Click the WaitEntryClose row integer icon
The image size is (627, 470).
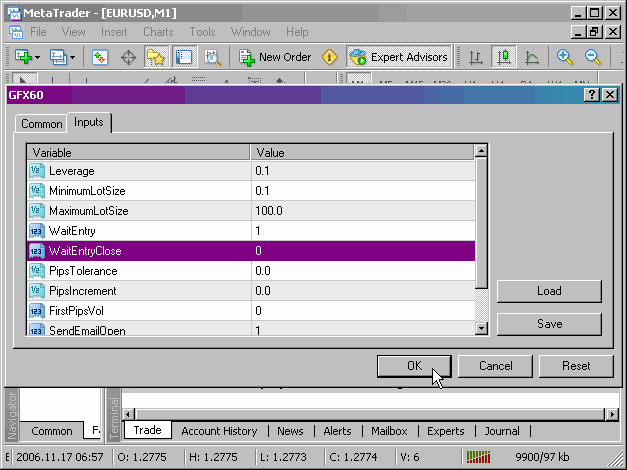(x=37, y=251)
